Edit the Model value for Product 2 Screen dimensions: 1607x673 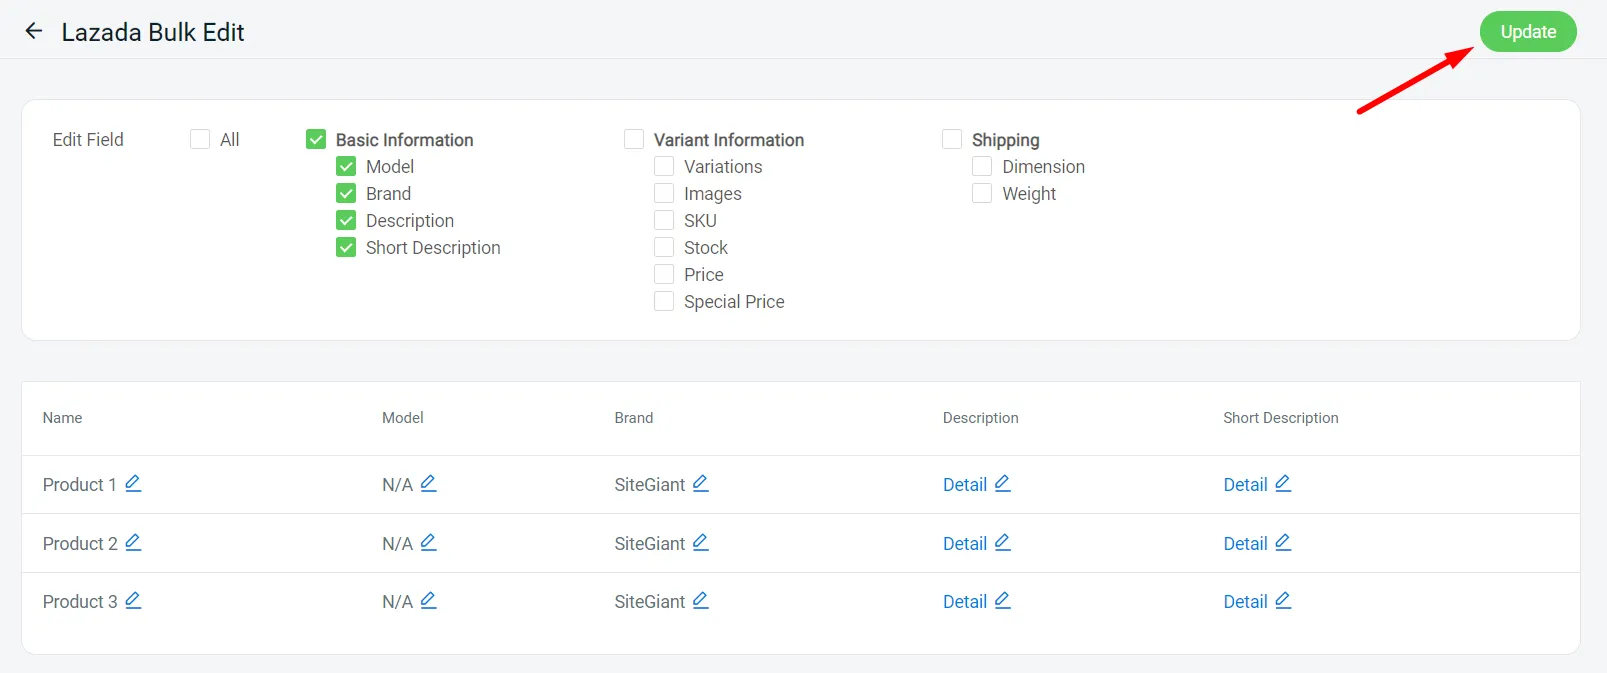pos(428,543)
